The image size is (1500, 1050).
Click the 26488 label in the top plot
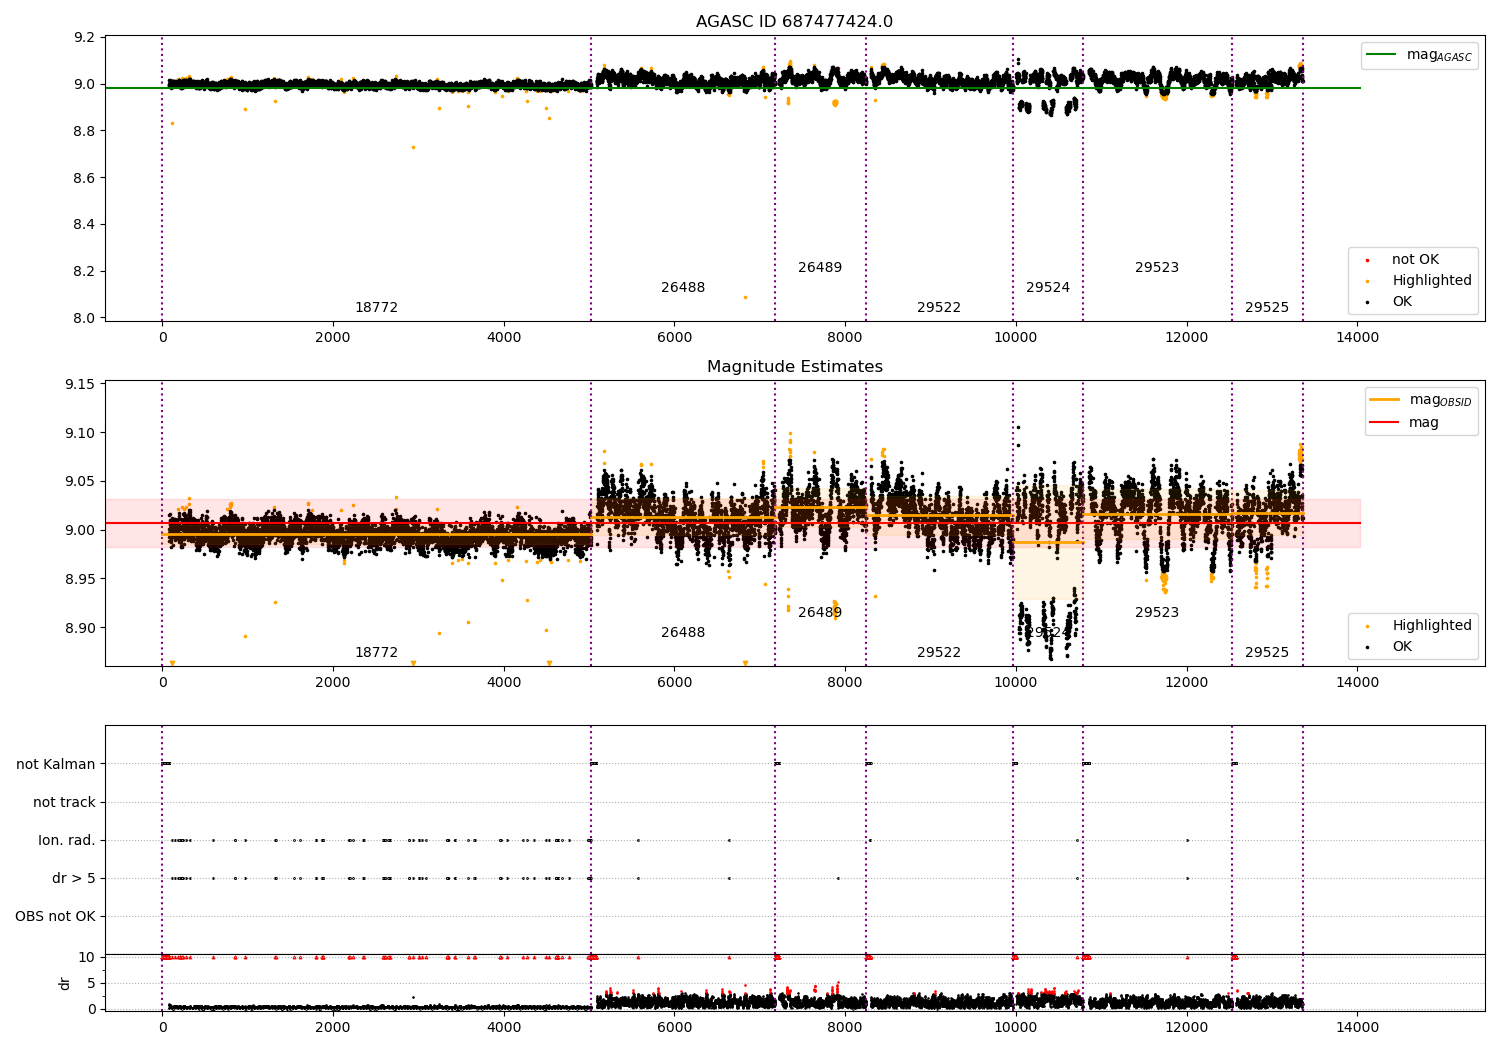683,288
